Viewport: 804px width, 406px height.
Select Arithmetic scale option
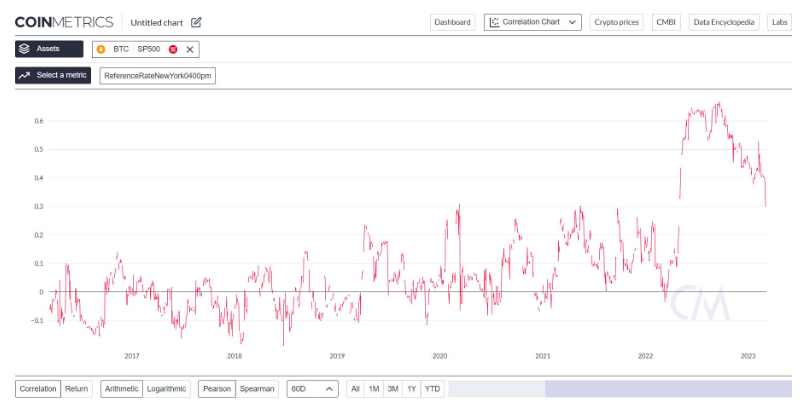[x=122, y=389]
